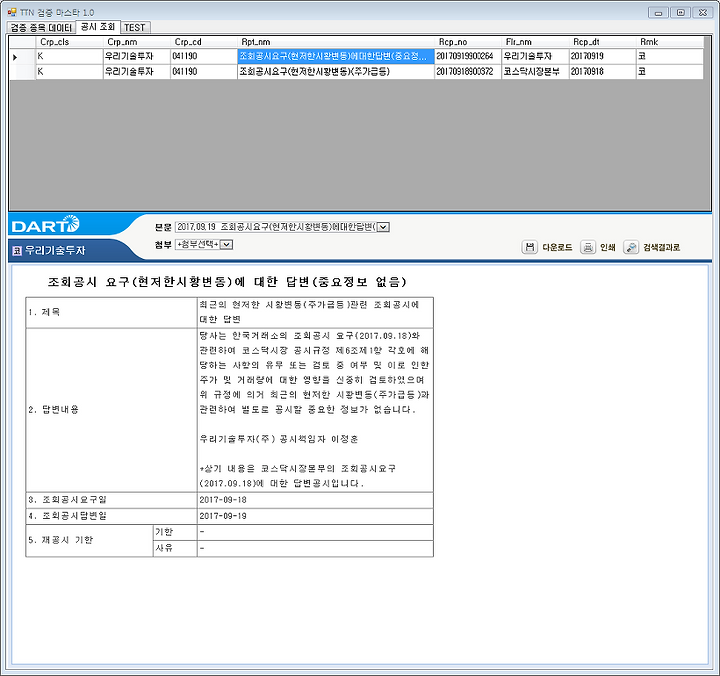Select report cell 조회공시요구(현저한시황변동)(주가급등)
The image size is (720, 676).
click(336, 72)
